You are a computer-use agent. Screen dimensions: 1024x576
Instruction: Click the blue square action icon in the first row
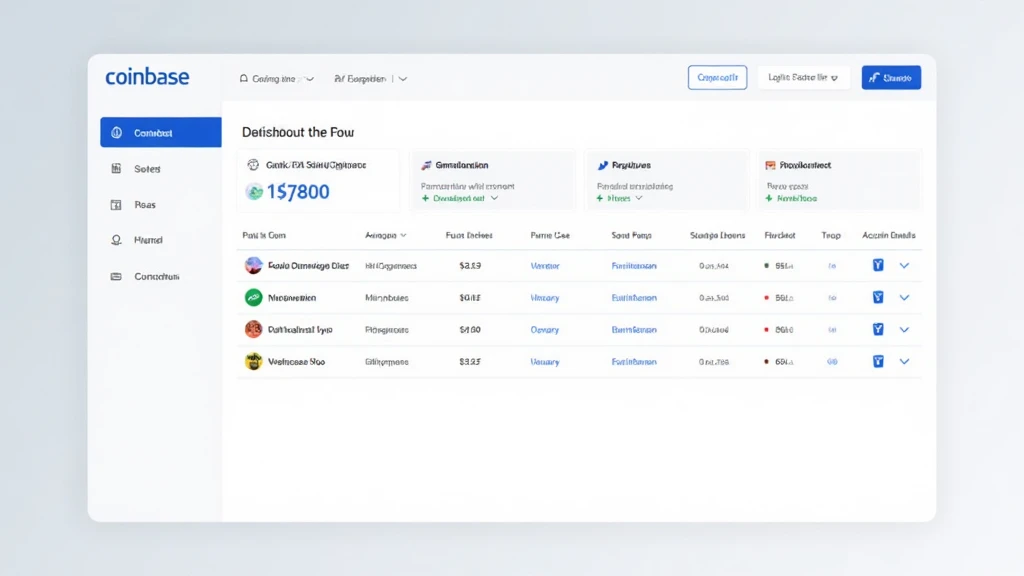pos(878,265)
